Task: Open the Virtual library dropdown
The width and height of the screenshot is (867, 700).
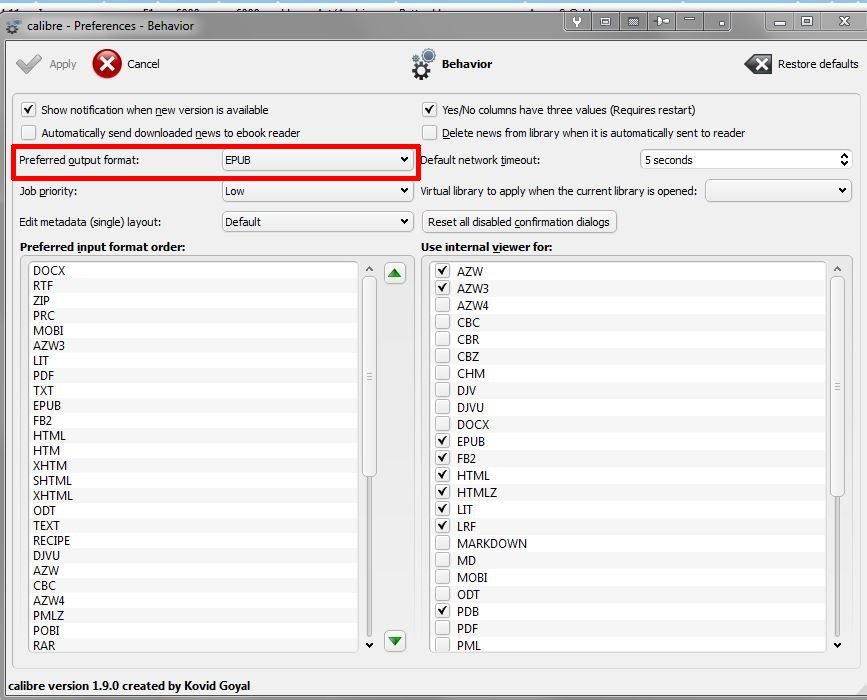Action: (778, 191)
